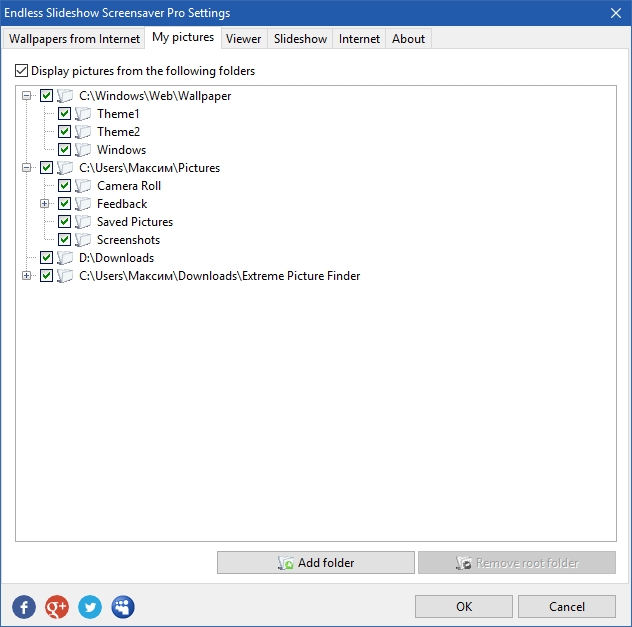Click the folder icon beside C:\Windows\Web\Wallpaper
The width and height of the screenshot is (632, 627).
64,96
